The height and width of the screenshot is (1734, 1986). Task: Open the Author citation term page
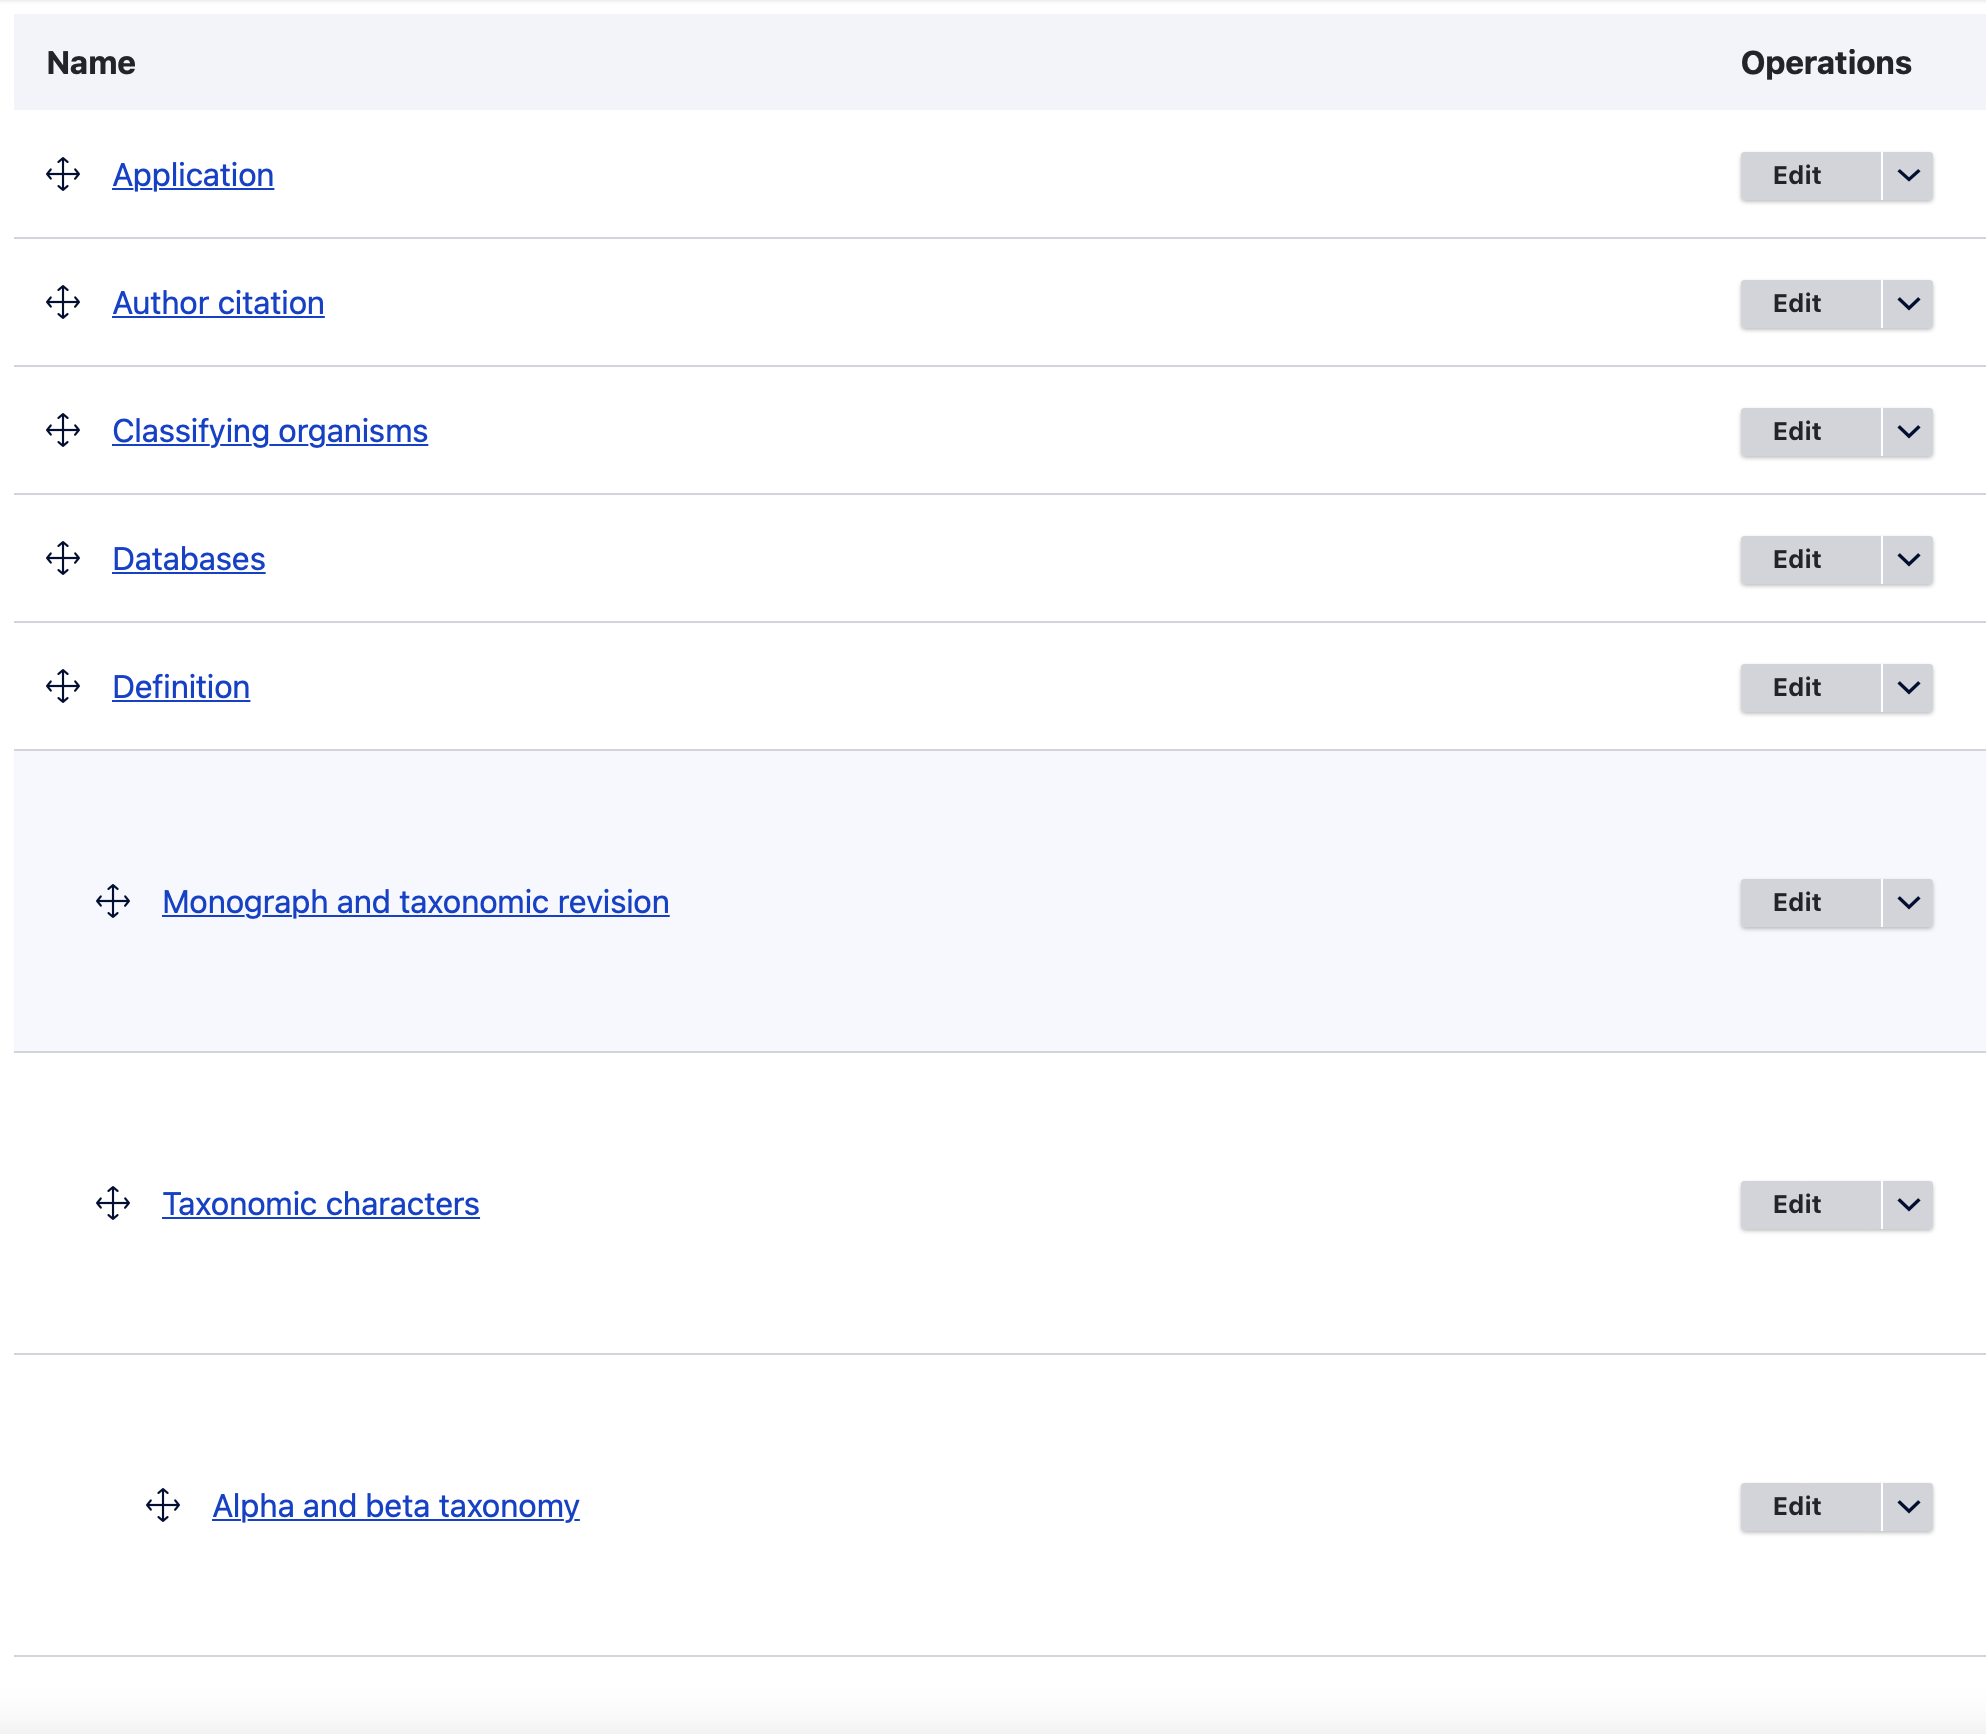click(218, 303)
